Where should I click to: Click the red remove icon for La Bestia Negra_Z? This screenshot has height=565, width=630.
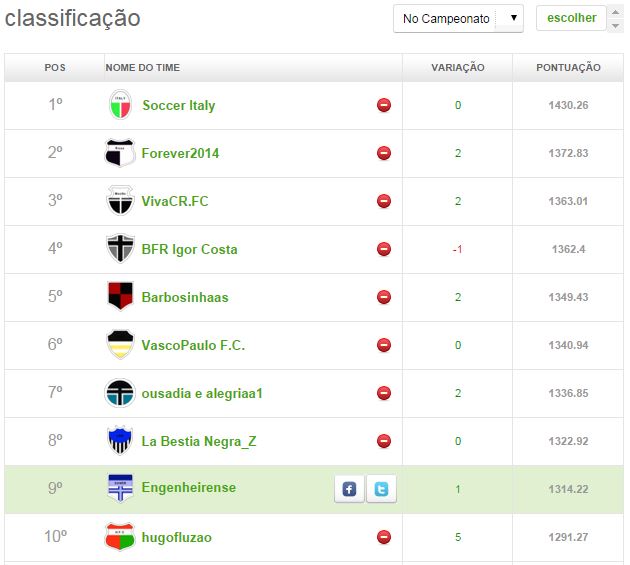click(384, 441)
